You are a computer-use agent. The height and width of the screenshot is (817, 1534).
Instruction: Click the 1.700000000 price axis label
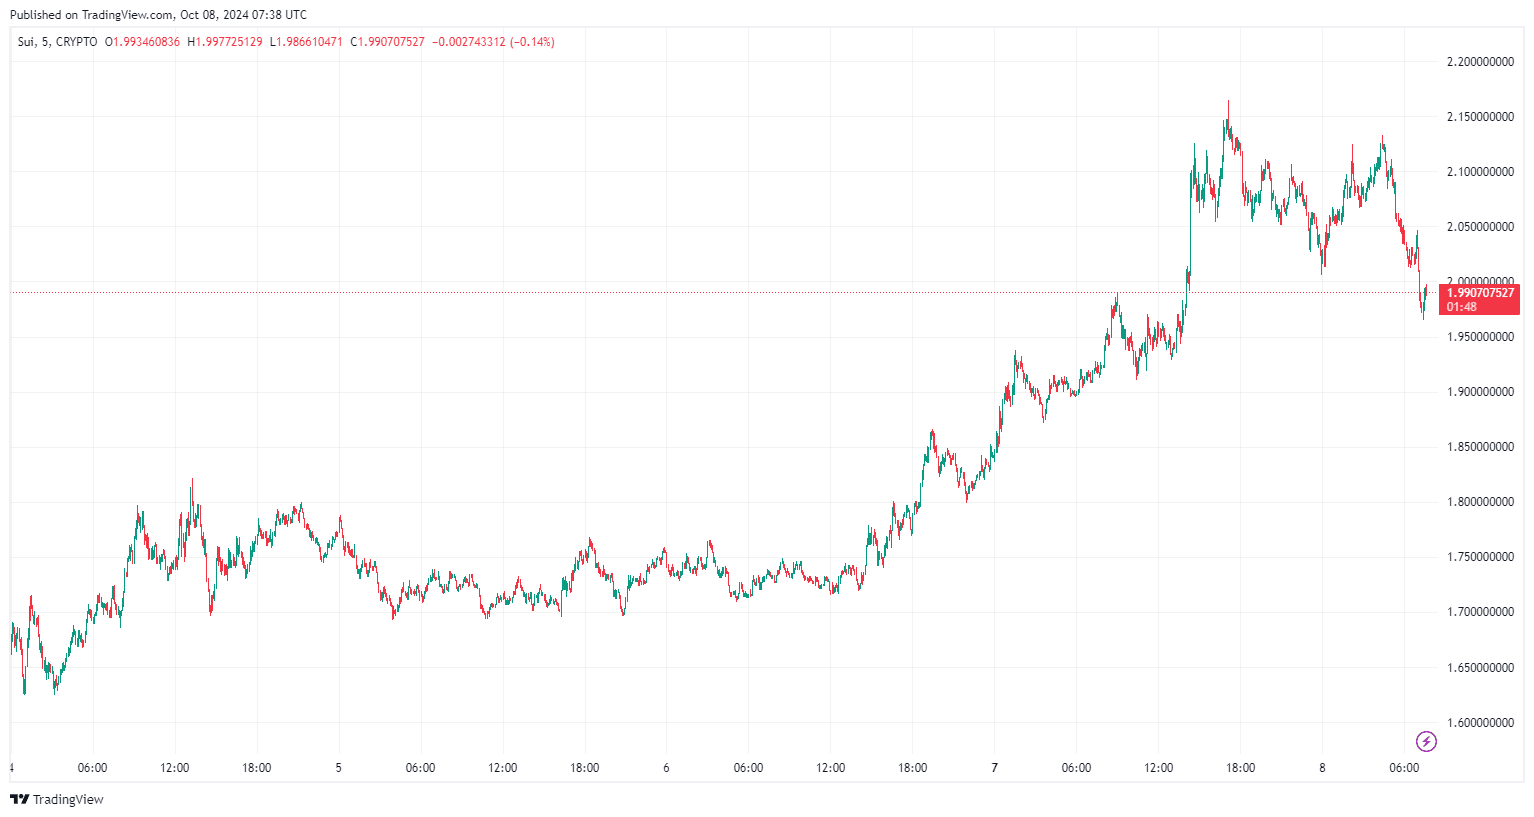[1480, 612]
